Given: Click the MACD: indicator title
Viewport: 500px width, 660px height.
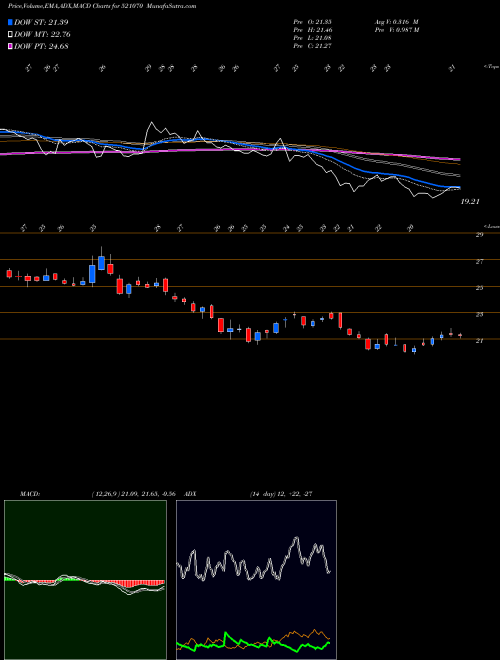Looking at the screenshot, I should pyautogui.click(x=29, y=494).
